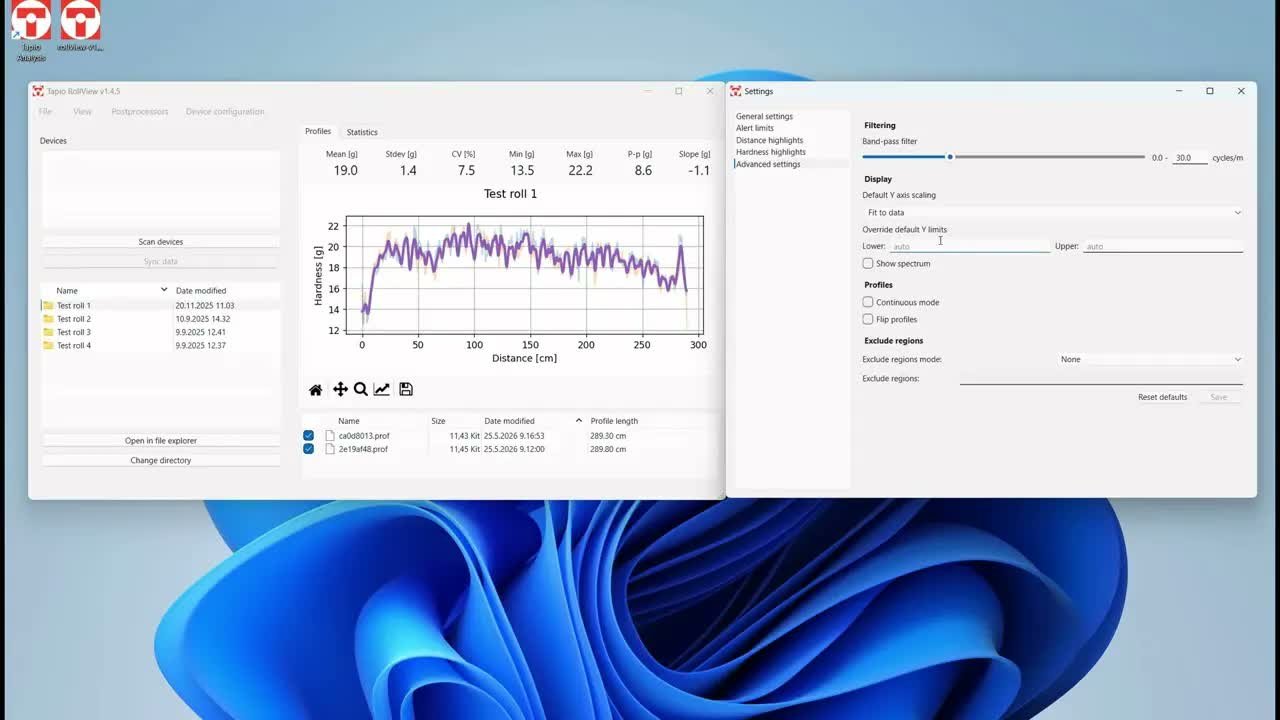
Task: Click the Max value 22.2
Action: click(580, 171)
